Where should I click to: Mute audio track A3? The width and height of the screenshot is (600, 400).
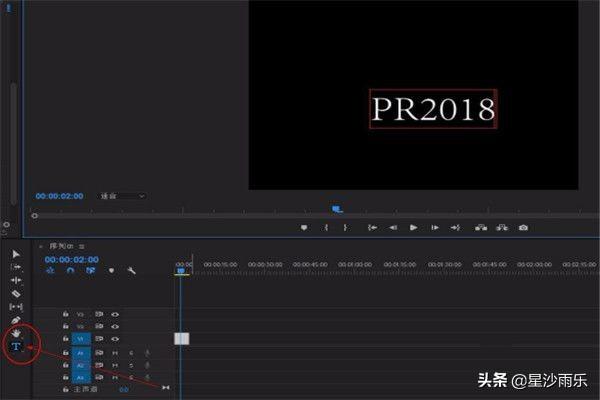(x=115, y=378)
